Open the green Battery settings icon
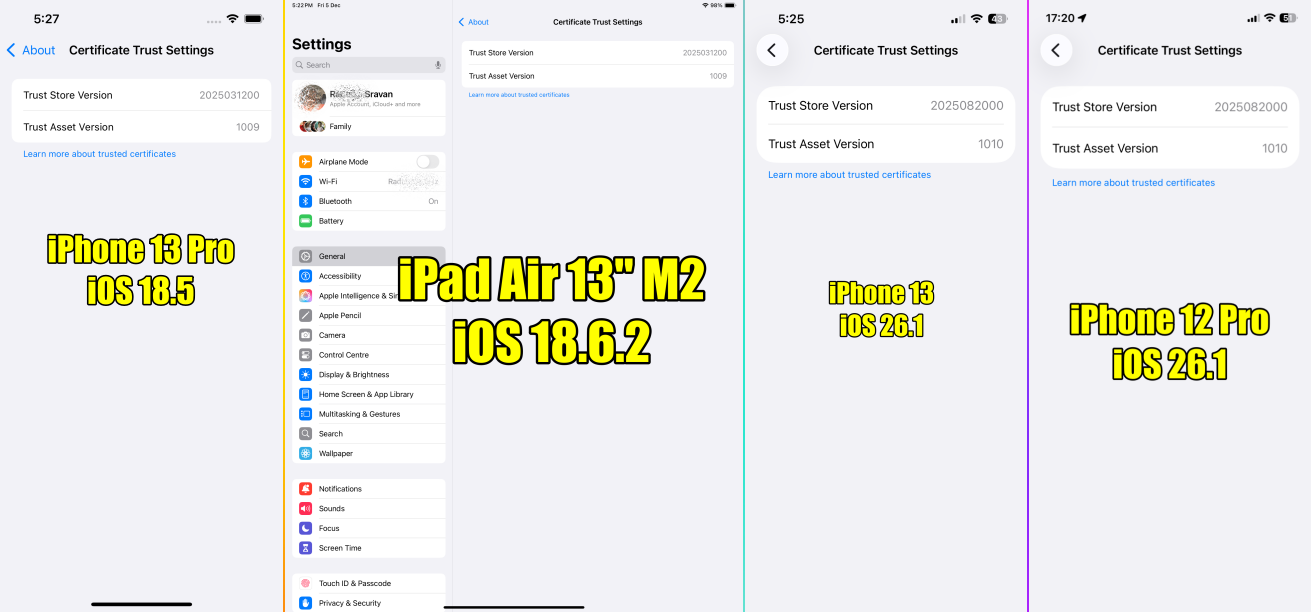The image size is (1311, 612). coord(305,221)
